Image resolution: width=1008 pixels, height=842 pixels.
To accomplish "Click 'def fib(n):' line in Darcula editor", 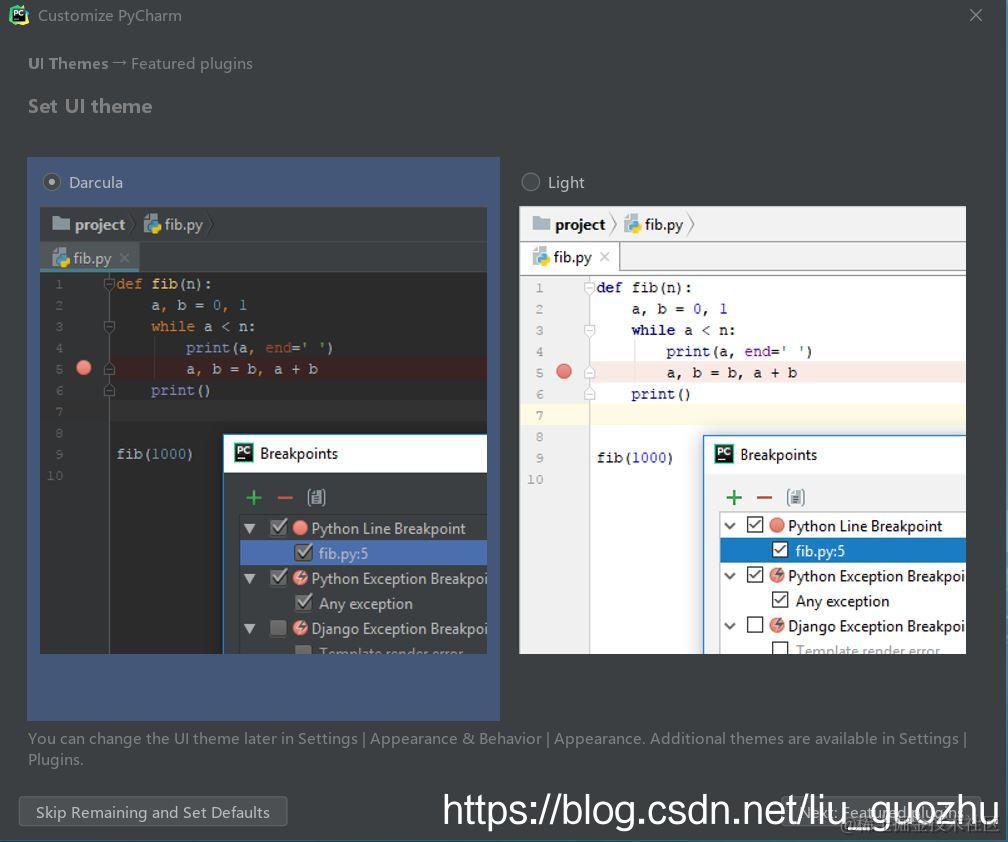I will (164, 283).
